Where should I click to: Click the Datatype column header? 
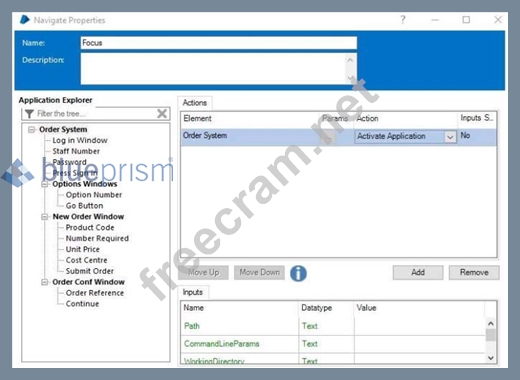point(316,308)
